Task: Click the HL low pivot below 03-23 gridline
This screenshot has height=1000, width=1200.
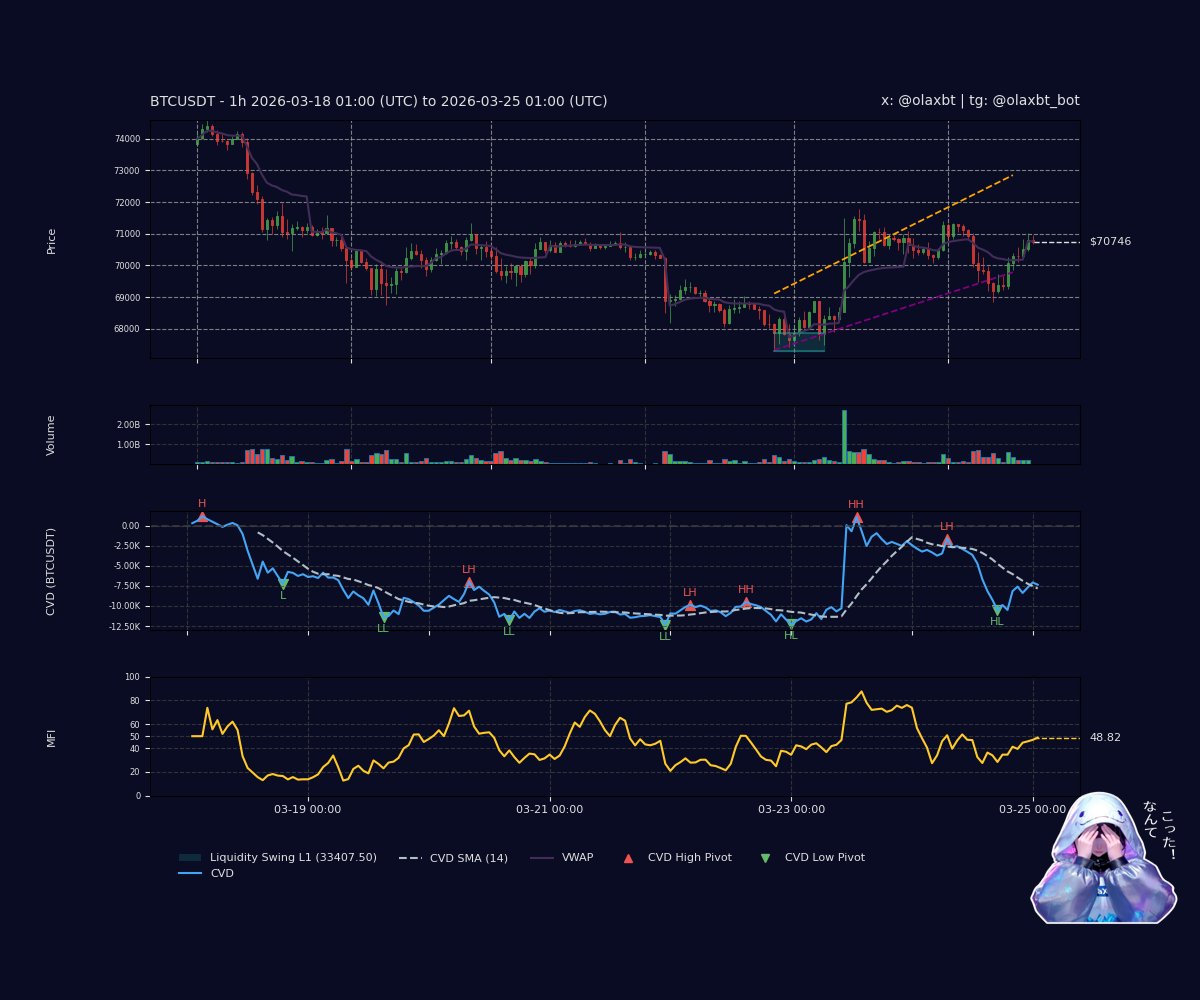Action: [791, 624]
